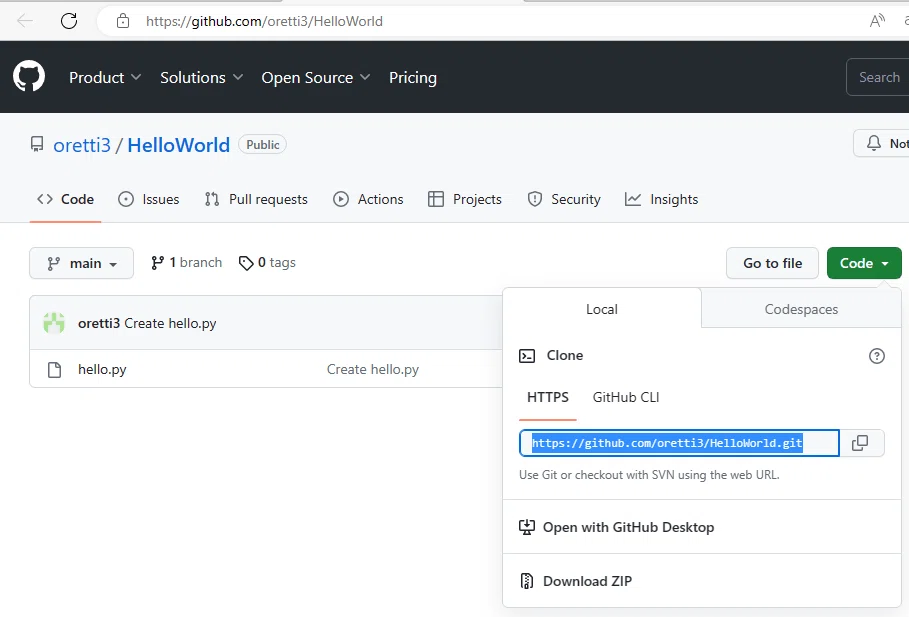Viewport: 909px width, 617px height.
Task: Click the desktop download icon by GitHub Desktop
Action: [x=526, y=527]
